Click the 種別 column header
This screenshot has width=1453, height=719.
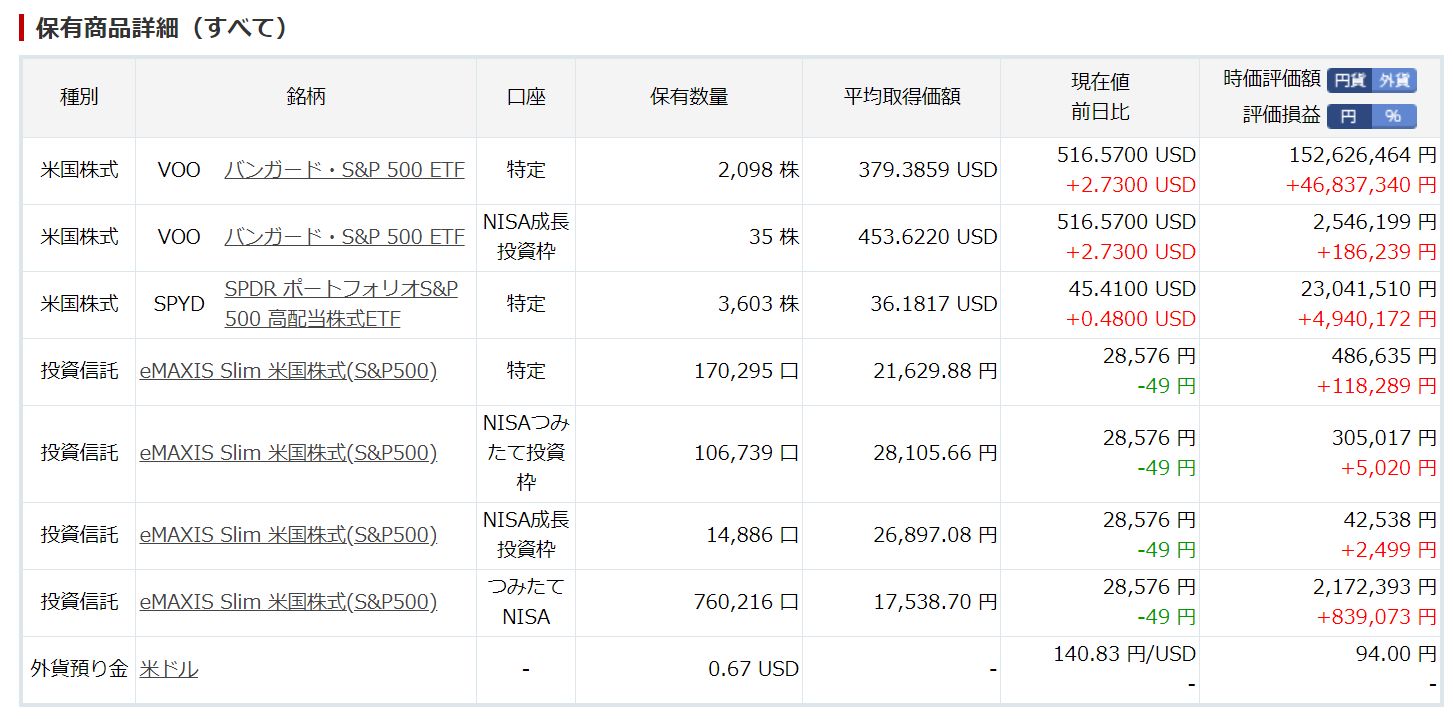(79, 97)
